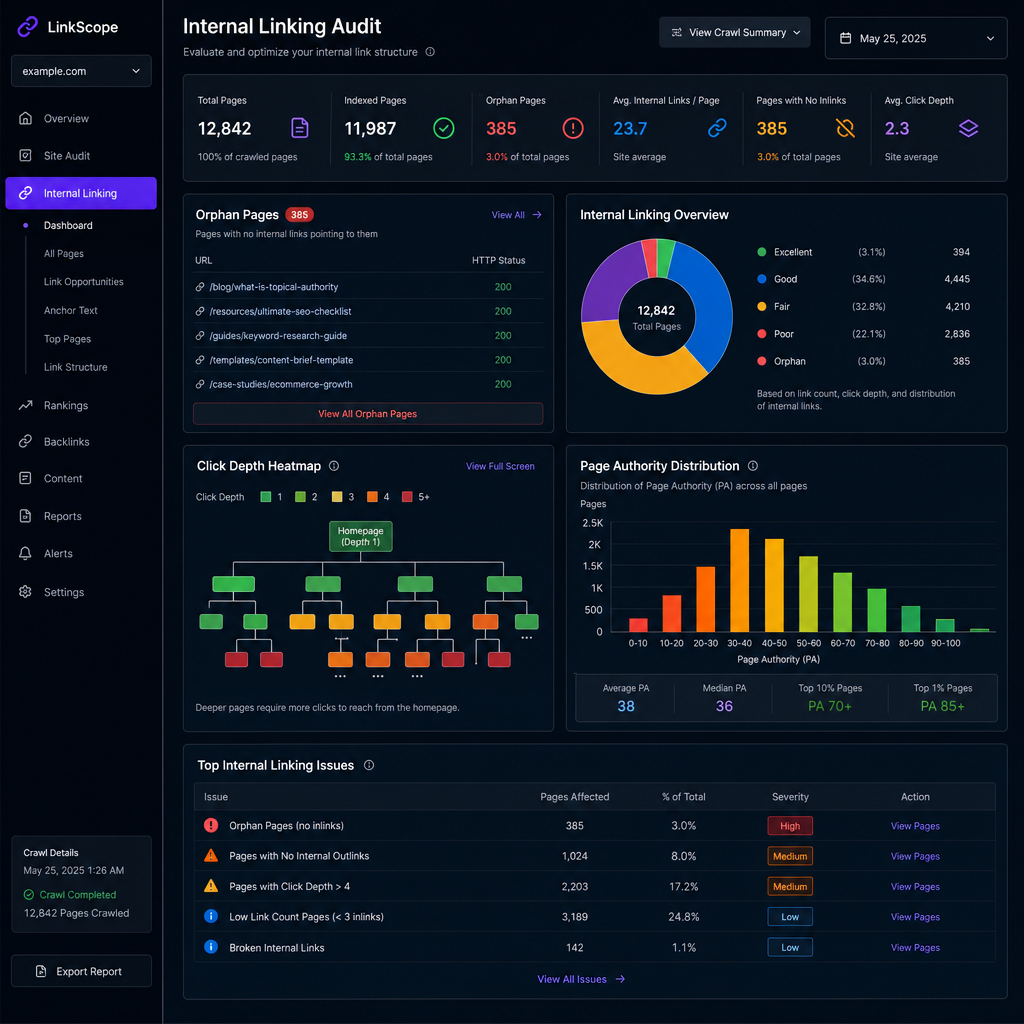Image resolution: width=1024 pixels, height=1024 pixels.
Task: Click info icon next to Top Internal Linking Issues
Action: 369,765
